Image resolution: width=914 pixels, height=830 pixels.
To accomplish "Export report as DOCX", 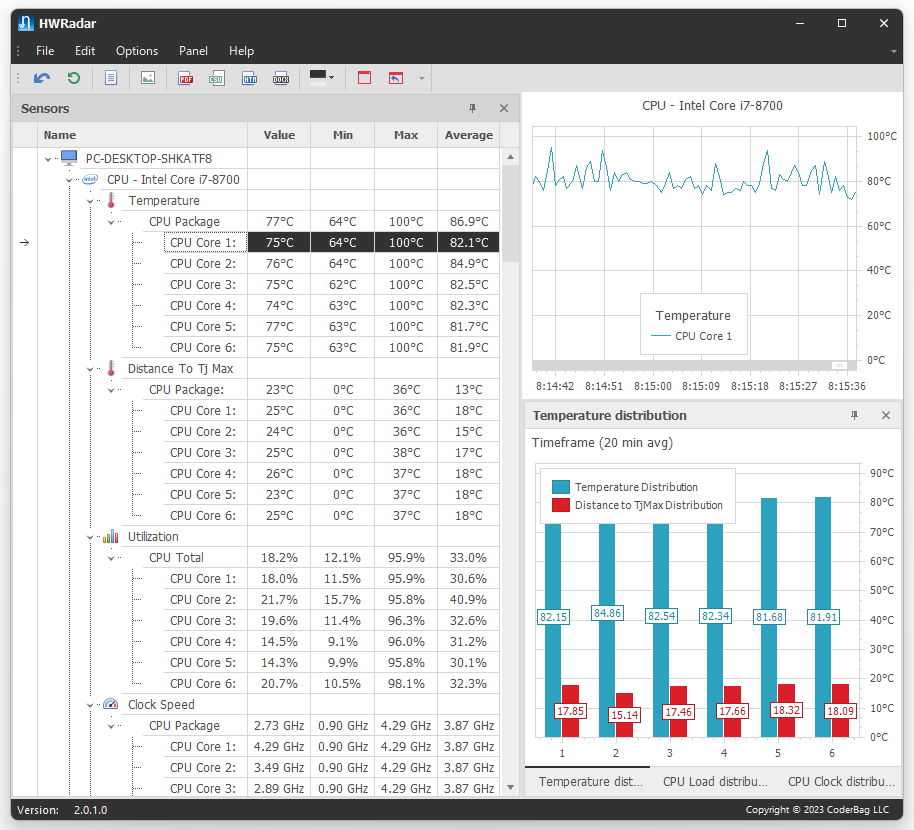I will tap(281, 78).
